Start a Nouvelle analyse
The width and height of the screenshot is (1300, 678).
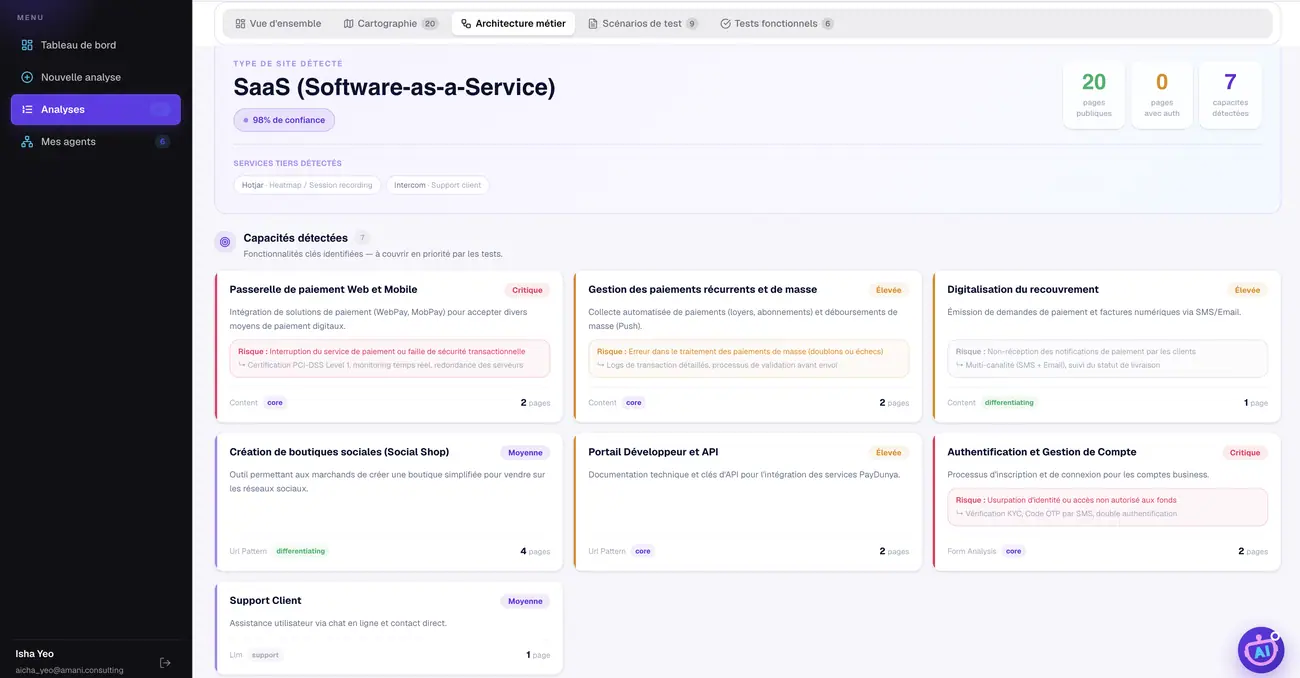96,77
